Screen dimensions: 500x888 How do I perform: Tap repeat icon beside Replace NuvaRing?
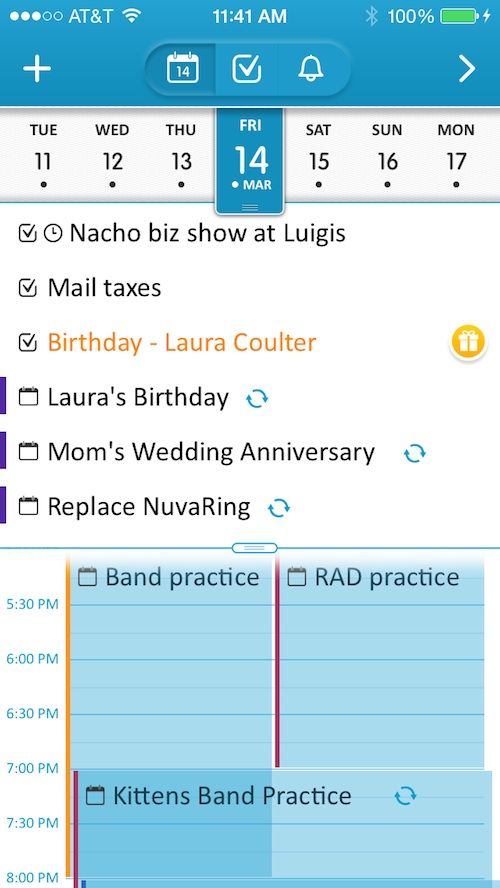click(x=279, y=507)
